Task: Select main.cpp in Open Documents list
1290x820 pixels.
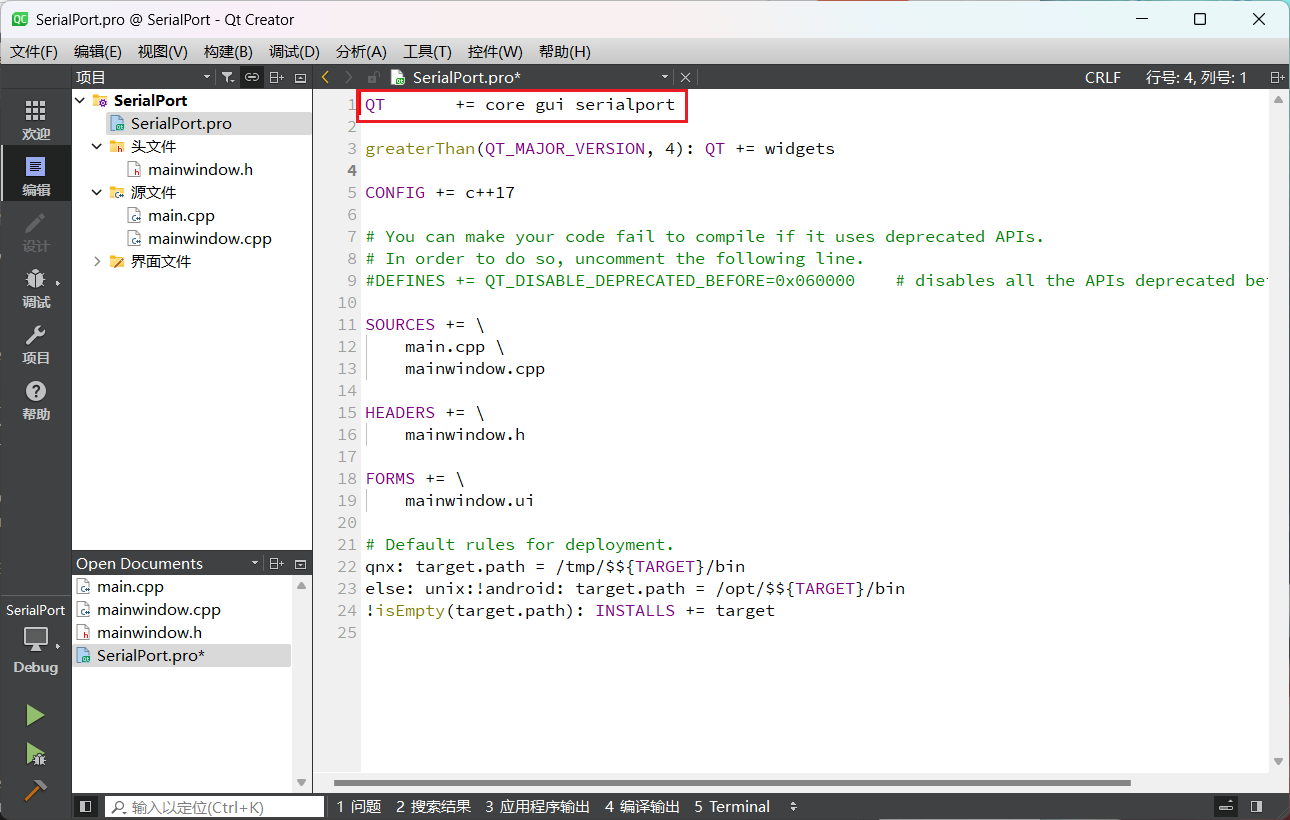Action: point(182,587)
